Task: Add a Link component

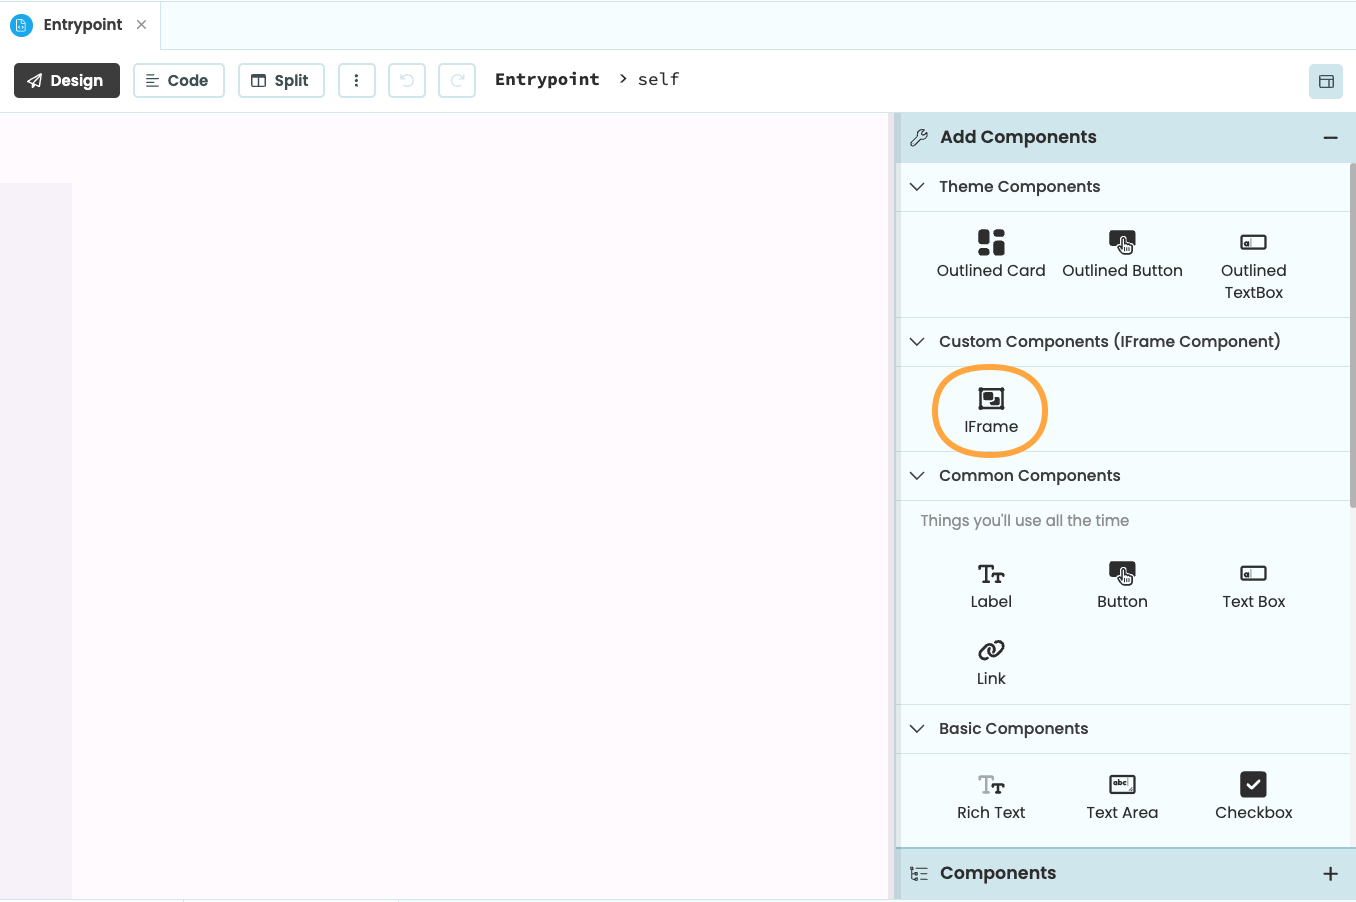Action: click(x=990, y=650)
